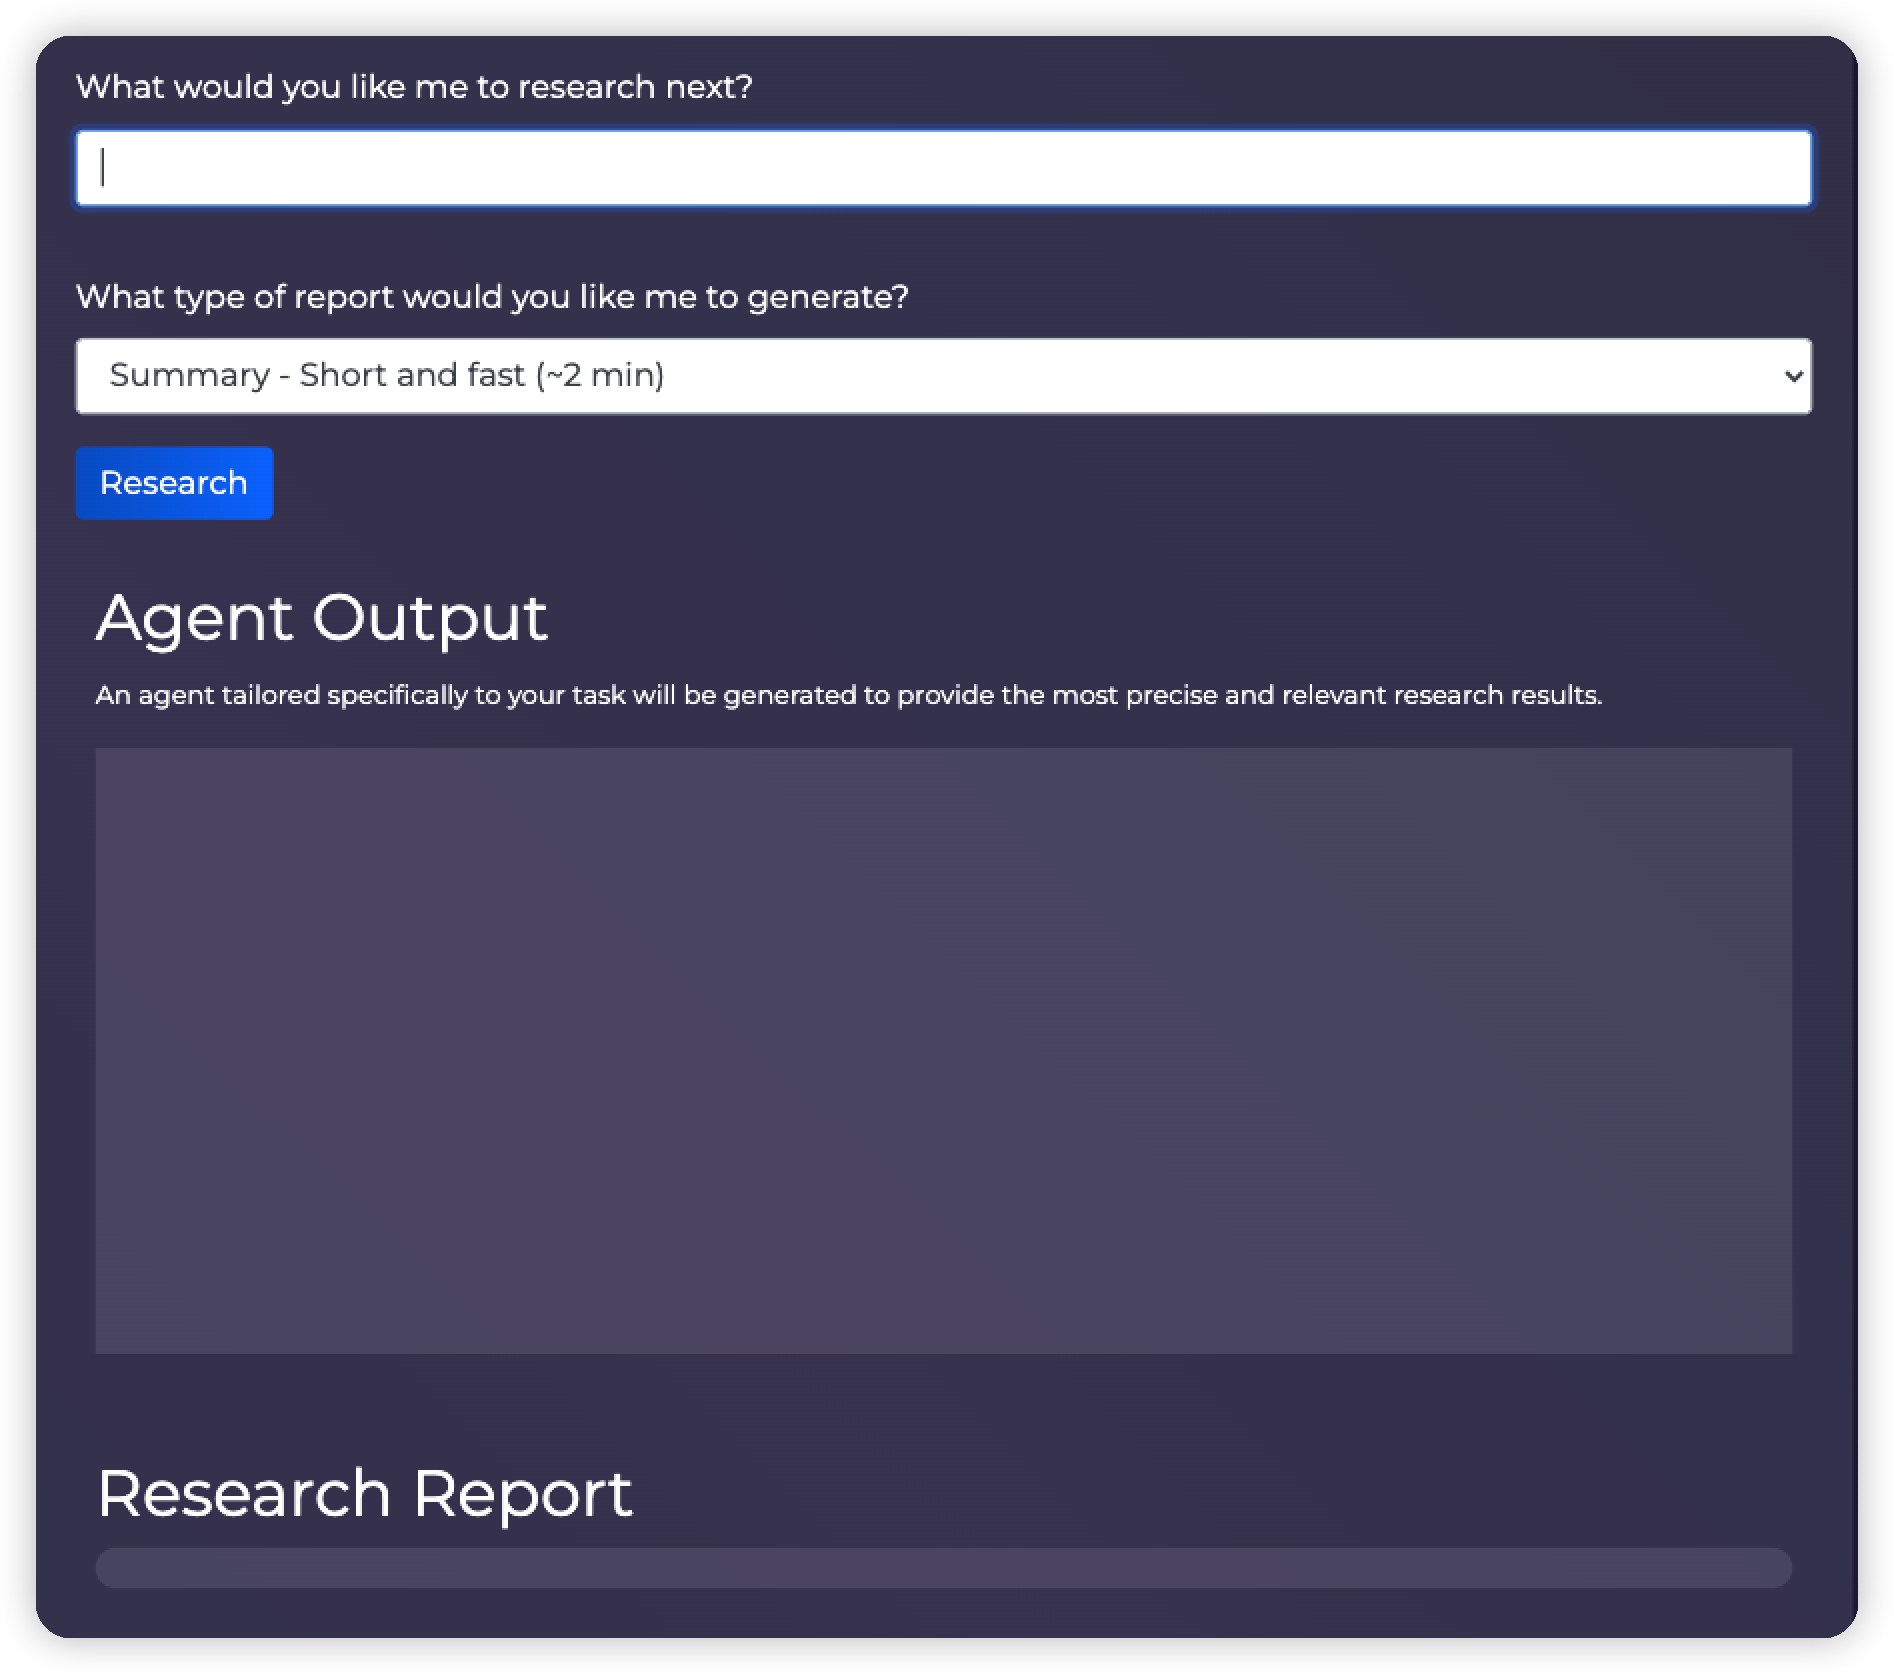Click the blue Research button
The height and width of the screenshot is (1674, 1894).
174,483
